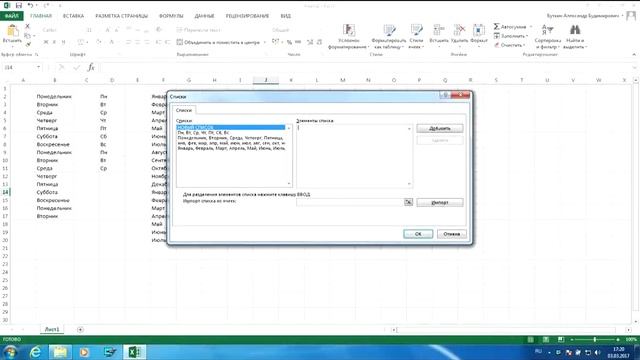Click the fx insert function icon
Image resolution: width=640 pixels, height=360 pixels.
click(x=91, y=67)
